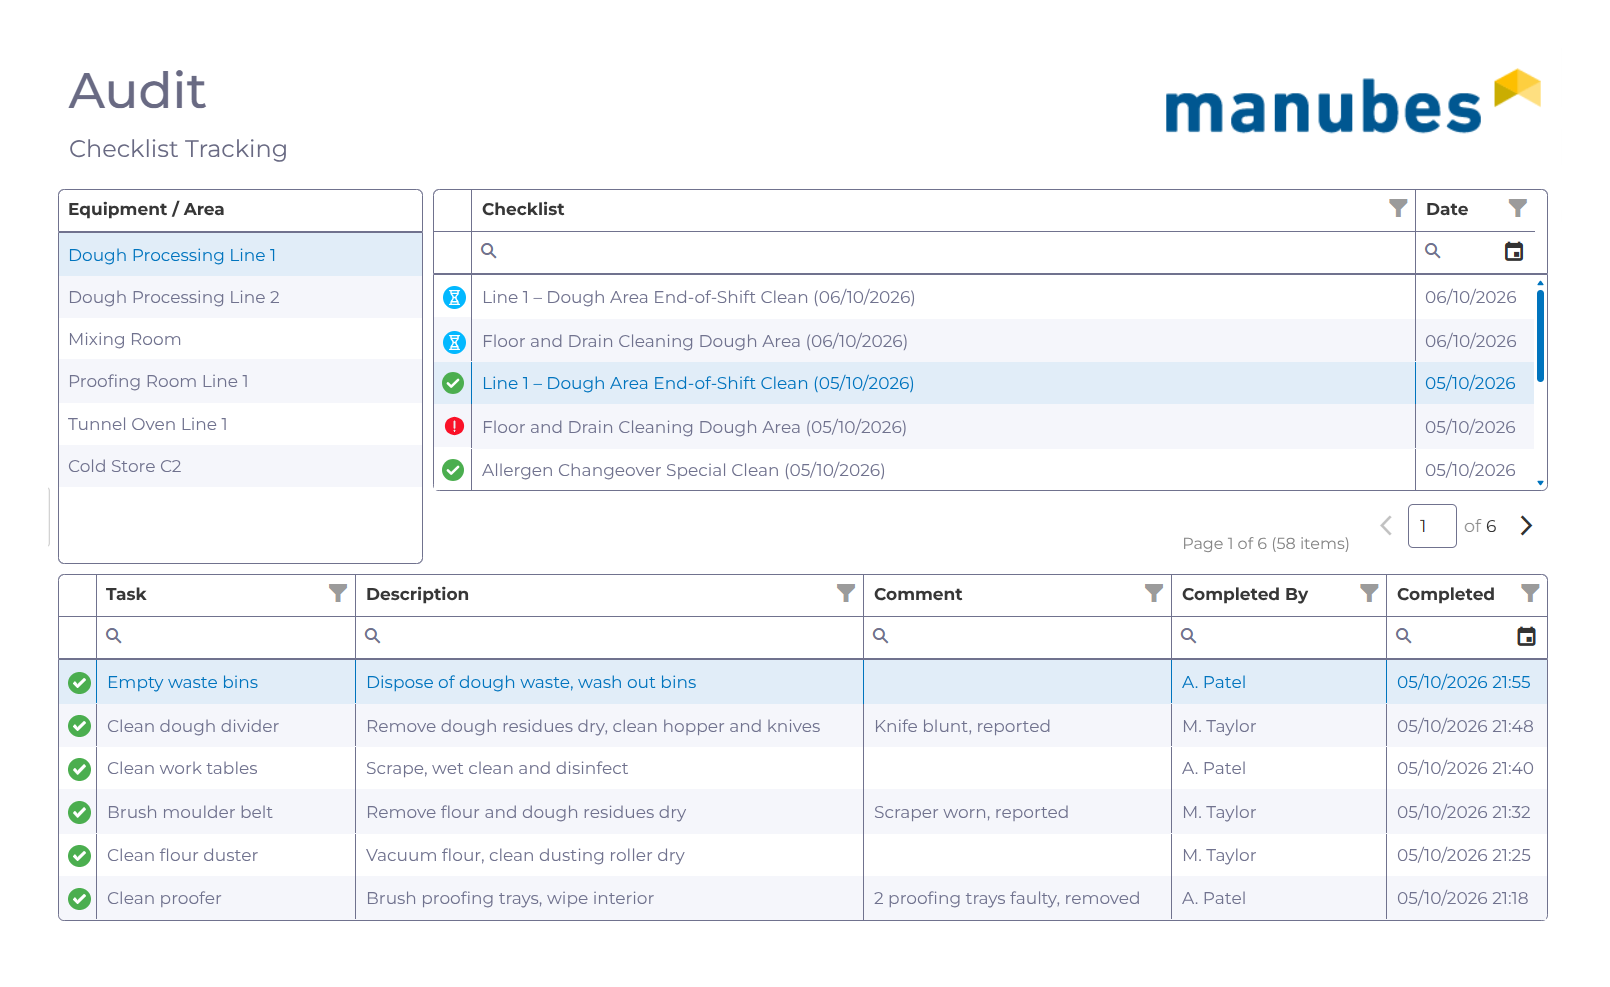Click pending hourglass icon for Floor and Drain 06/10/2026
Screen dimensions: 1610x987
pyautogui.click(x=454, y=342)
